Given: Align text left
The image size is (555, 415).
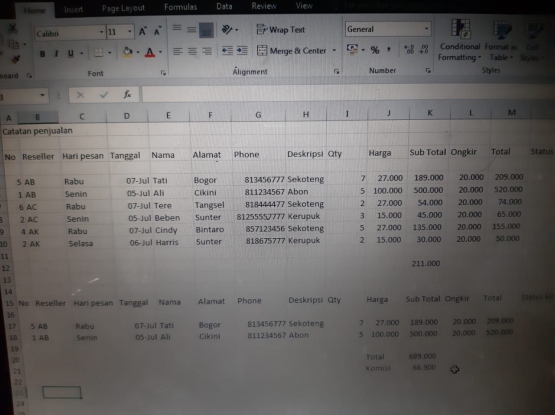Looking at the screenshot, I should (177, 51).
